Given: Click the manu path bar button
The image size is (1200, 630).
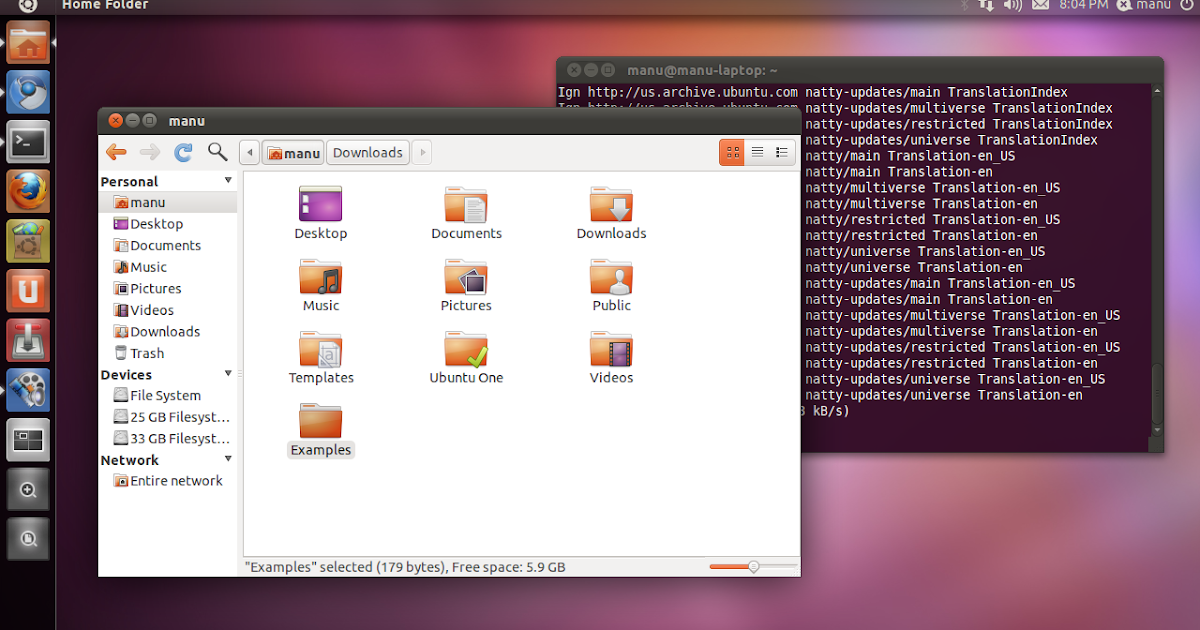Looking at the screenshot, I should pyautogui.click(x=293, y=152).
